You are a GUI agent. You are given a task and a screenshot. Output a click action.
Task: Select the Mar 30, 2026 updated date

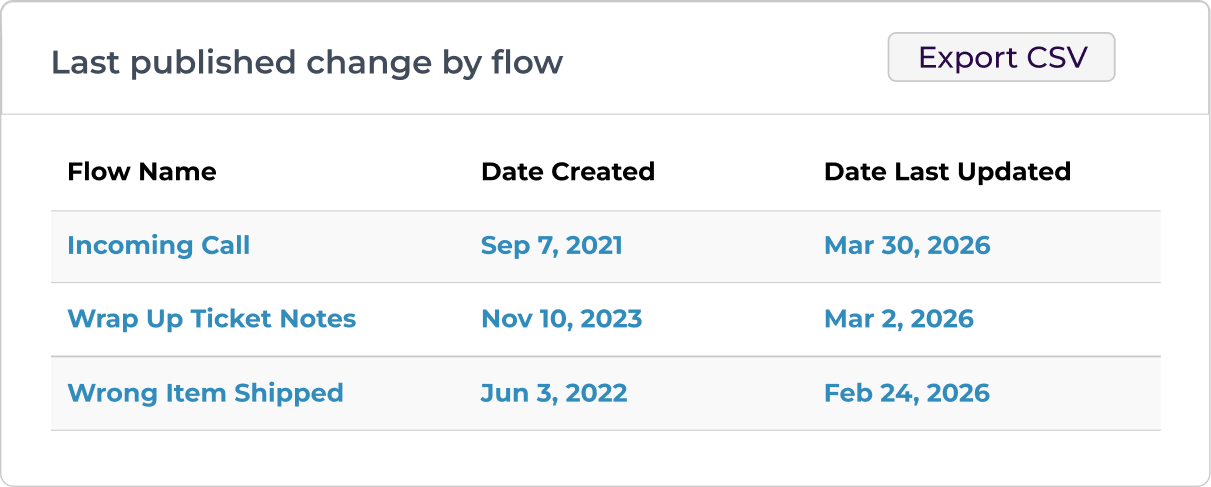pyautogui.click(x=906, y=246)
